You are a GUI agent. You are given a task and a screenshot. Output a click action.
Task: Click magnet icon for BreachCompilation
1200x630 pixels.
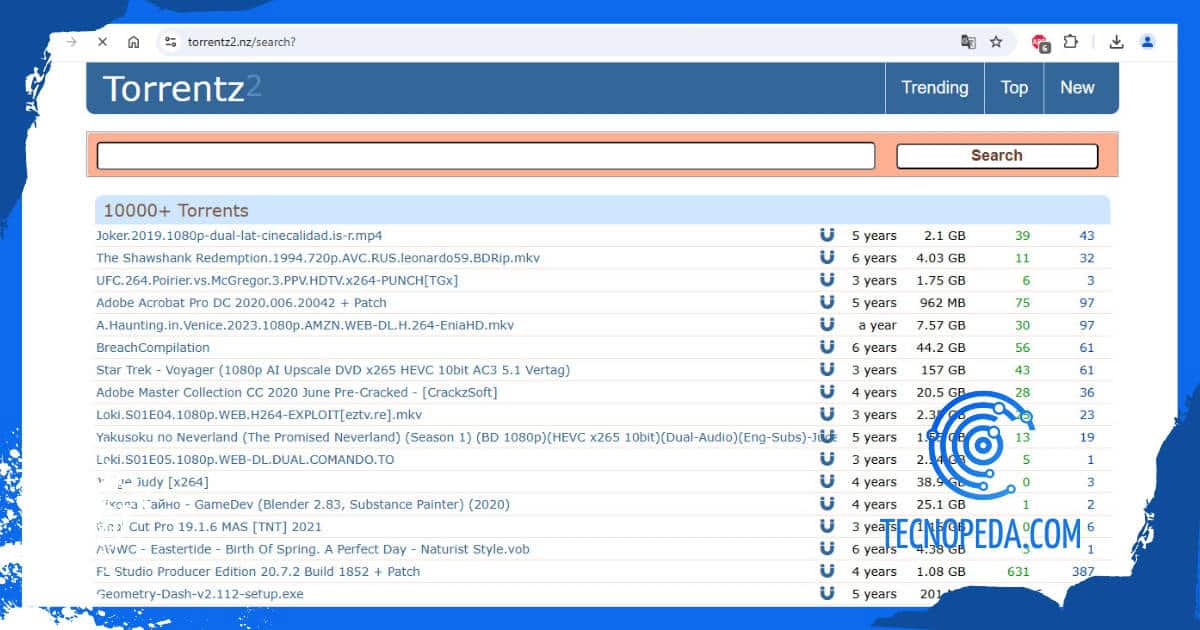pyautogui.click(x=827, y=347)
